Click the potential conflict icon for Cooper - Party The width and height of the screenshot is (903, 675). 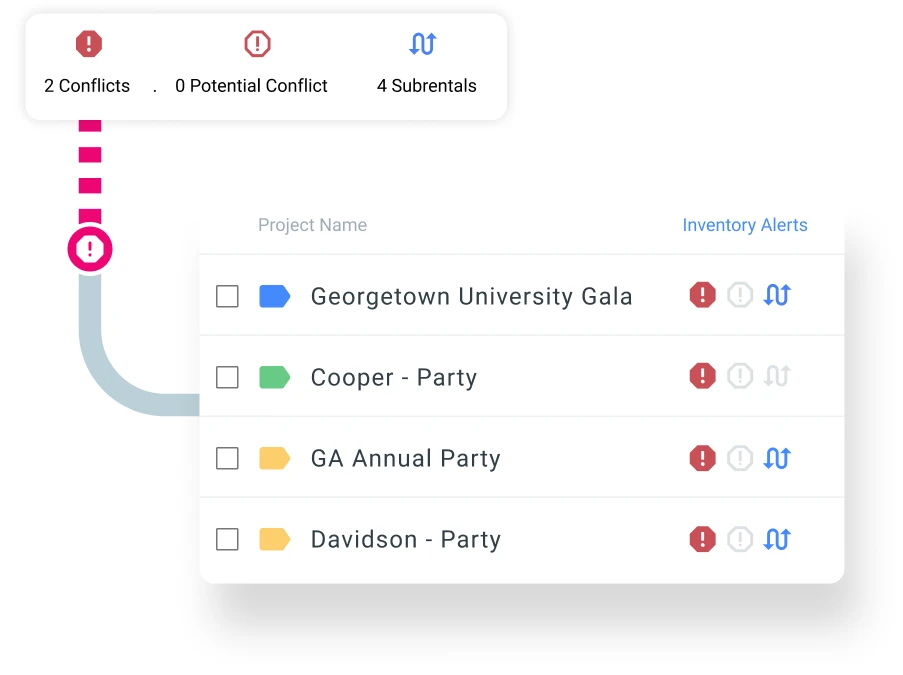tap(740, 376)
